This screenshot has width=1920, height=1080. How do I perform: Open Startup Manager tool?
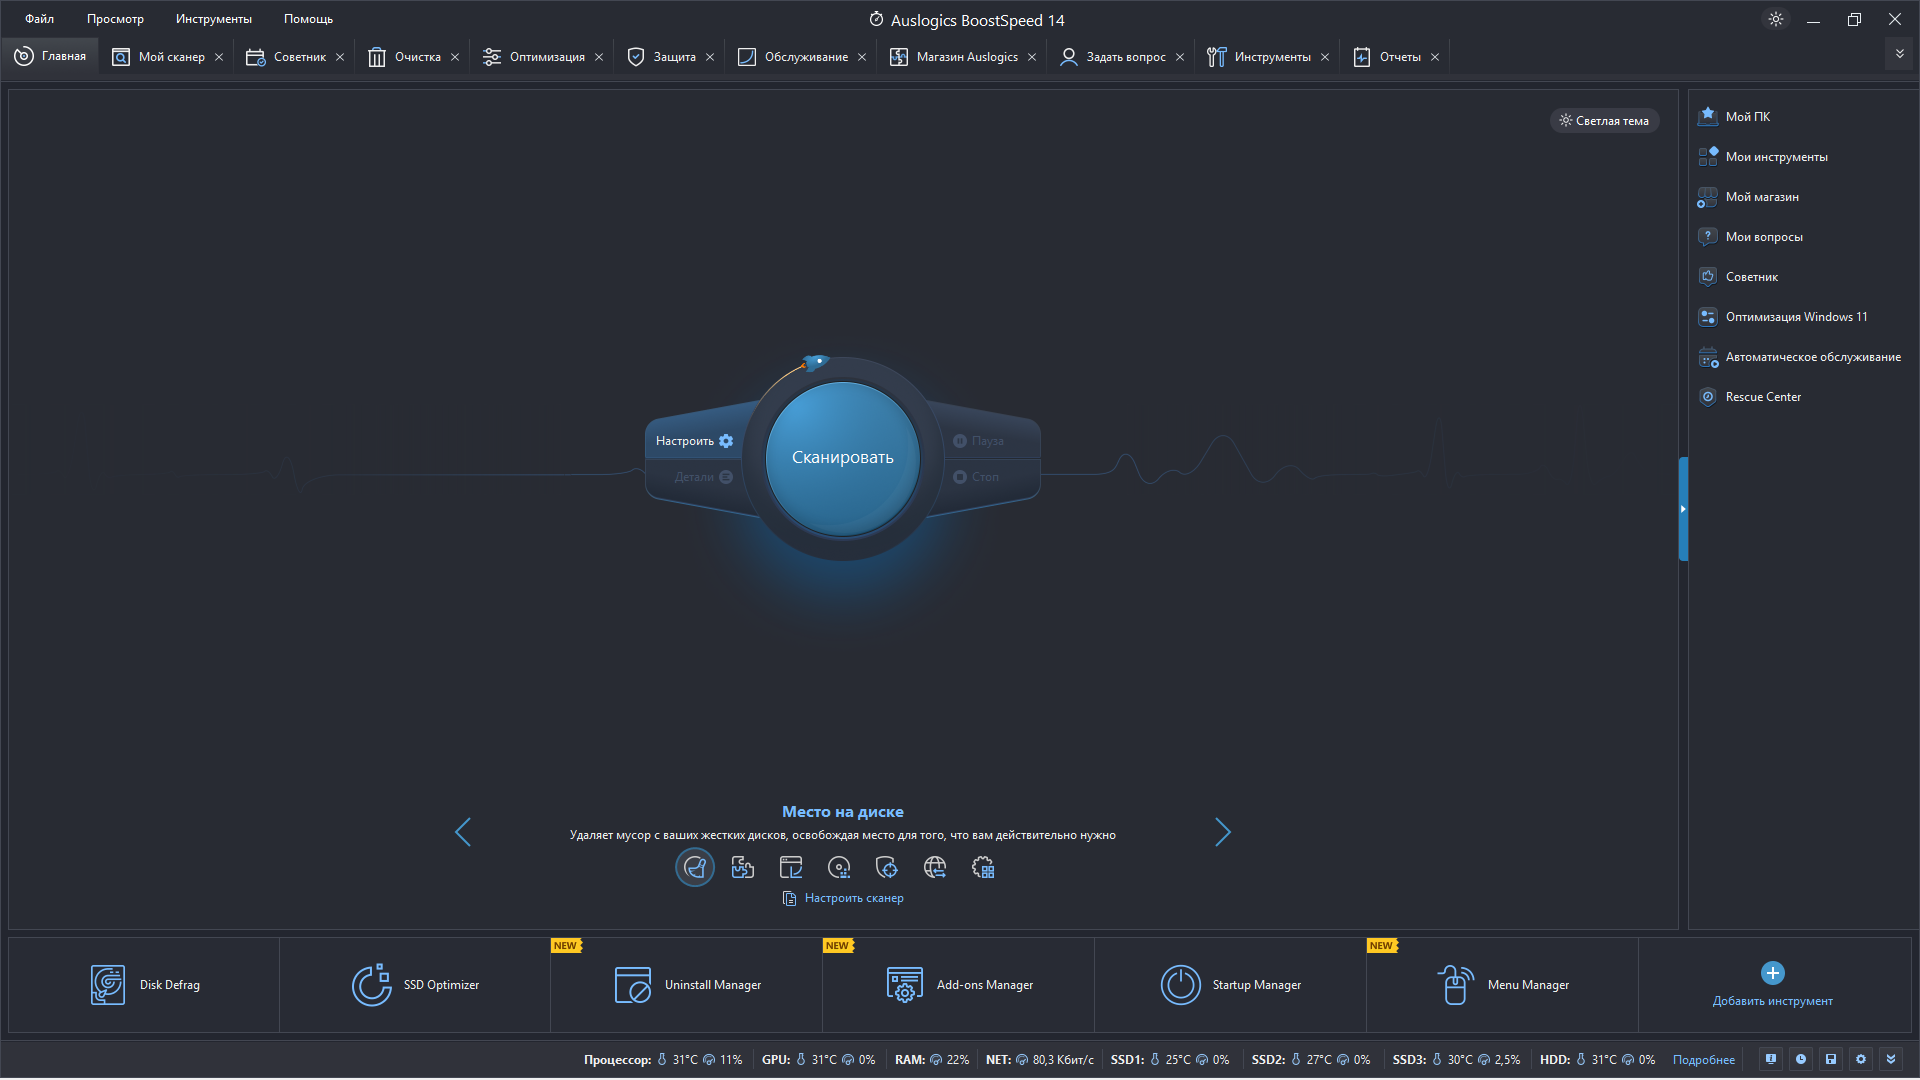click(1231, 985)
